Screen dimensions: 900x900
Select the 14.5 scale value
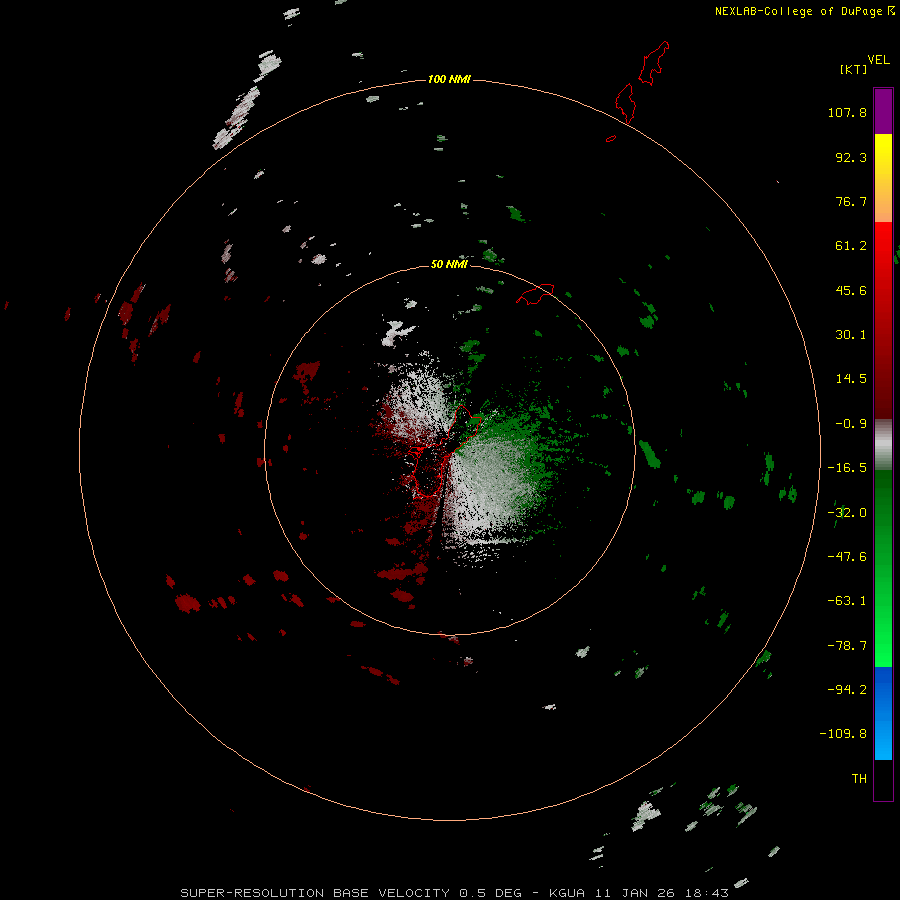851,379
